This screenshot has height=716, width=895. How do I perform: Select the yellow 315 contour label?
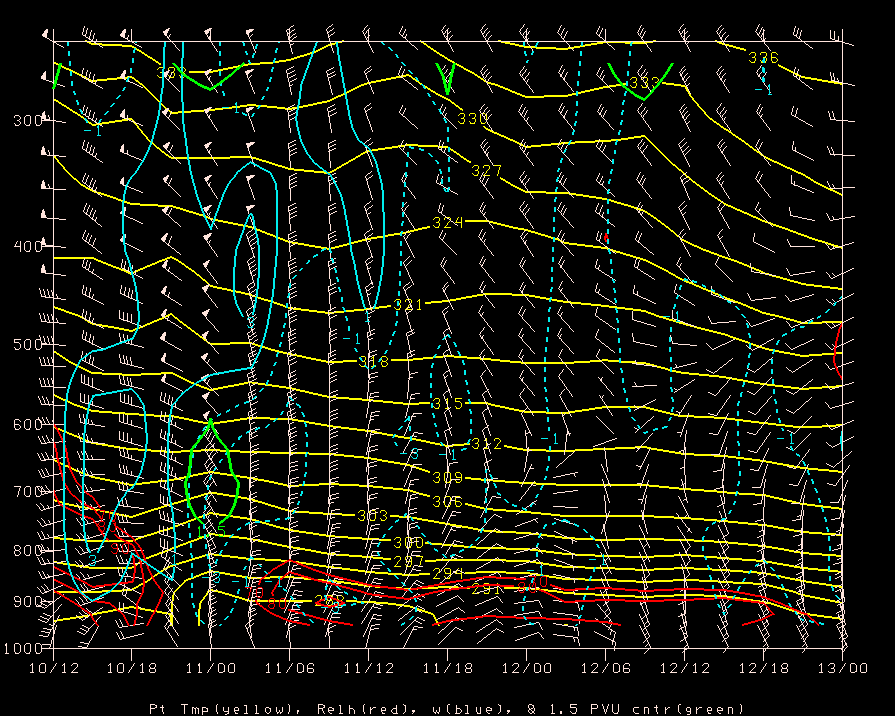click(x=448, y=404)
